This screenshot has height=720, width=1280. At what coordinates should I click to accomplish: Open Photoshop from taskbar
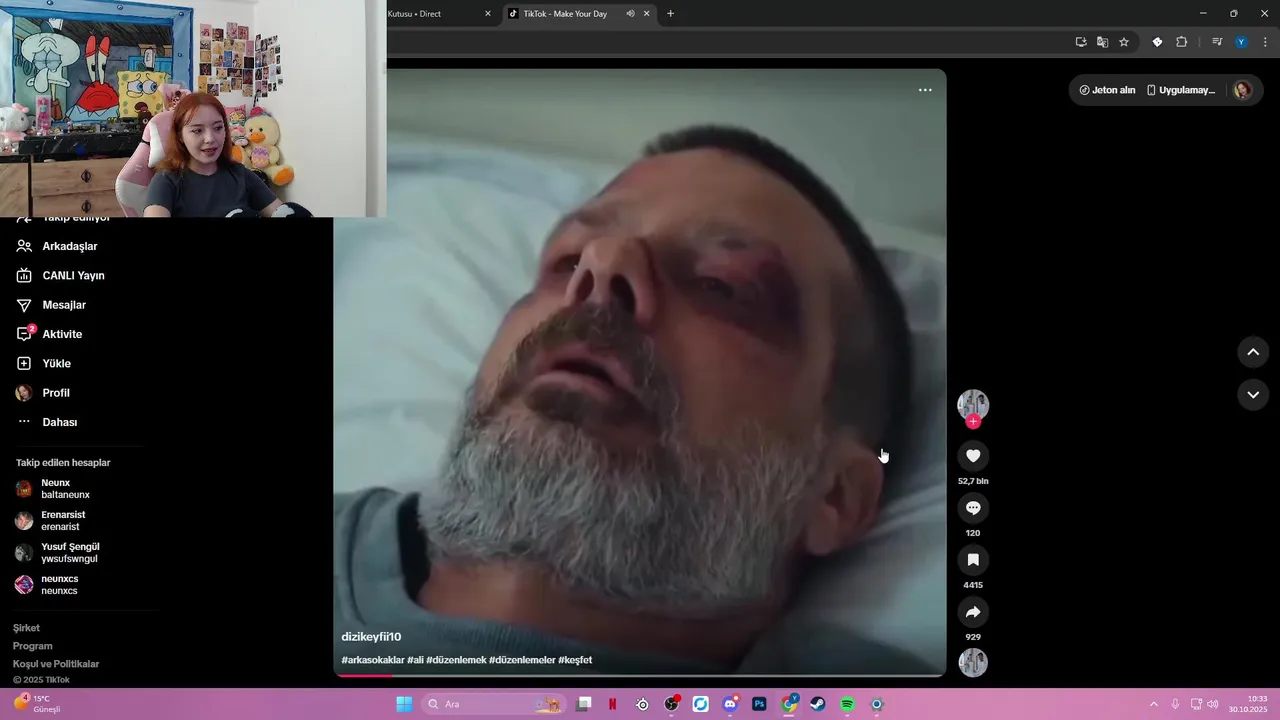point(759,704)
